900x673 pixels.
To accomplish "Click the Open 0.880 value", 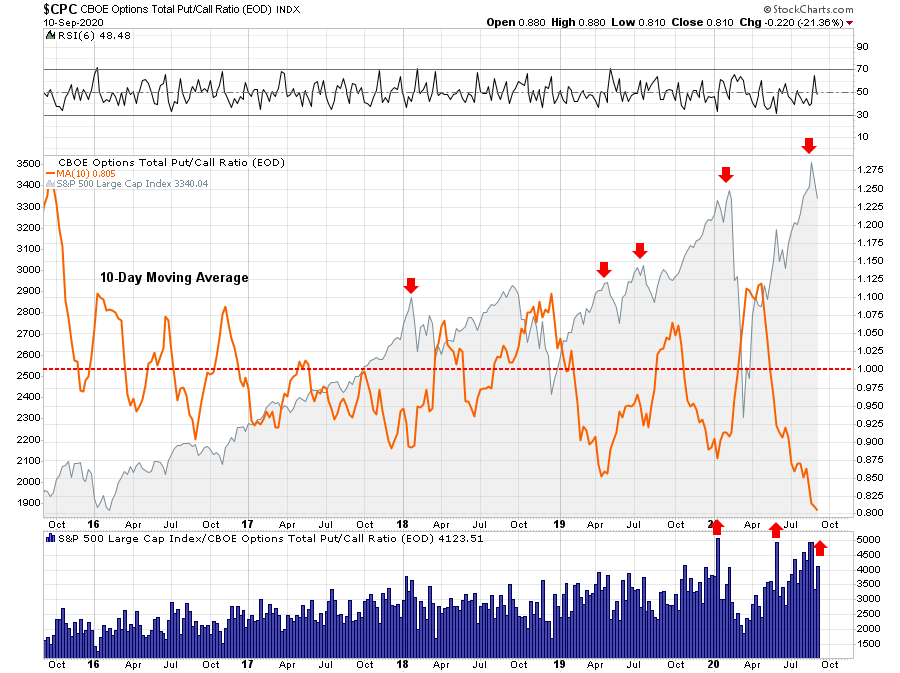I will 515,22.
